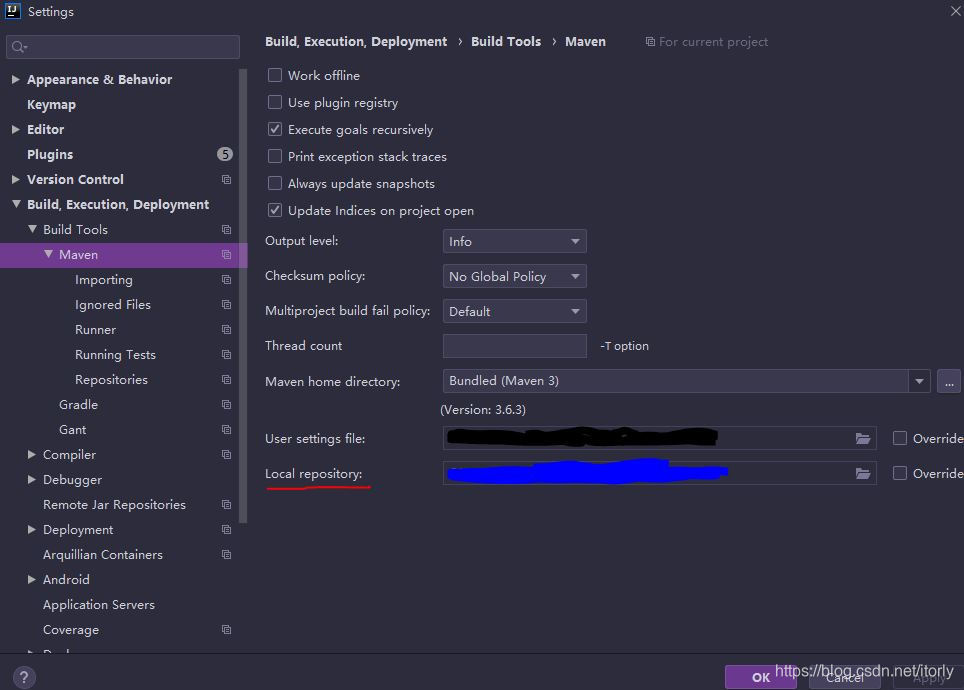The image size is (964, 690).
Task: Toggle Use plugin registry checkbox
Action: 275,102
